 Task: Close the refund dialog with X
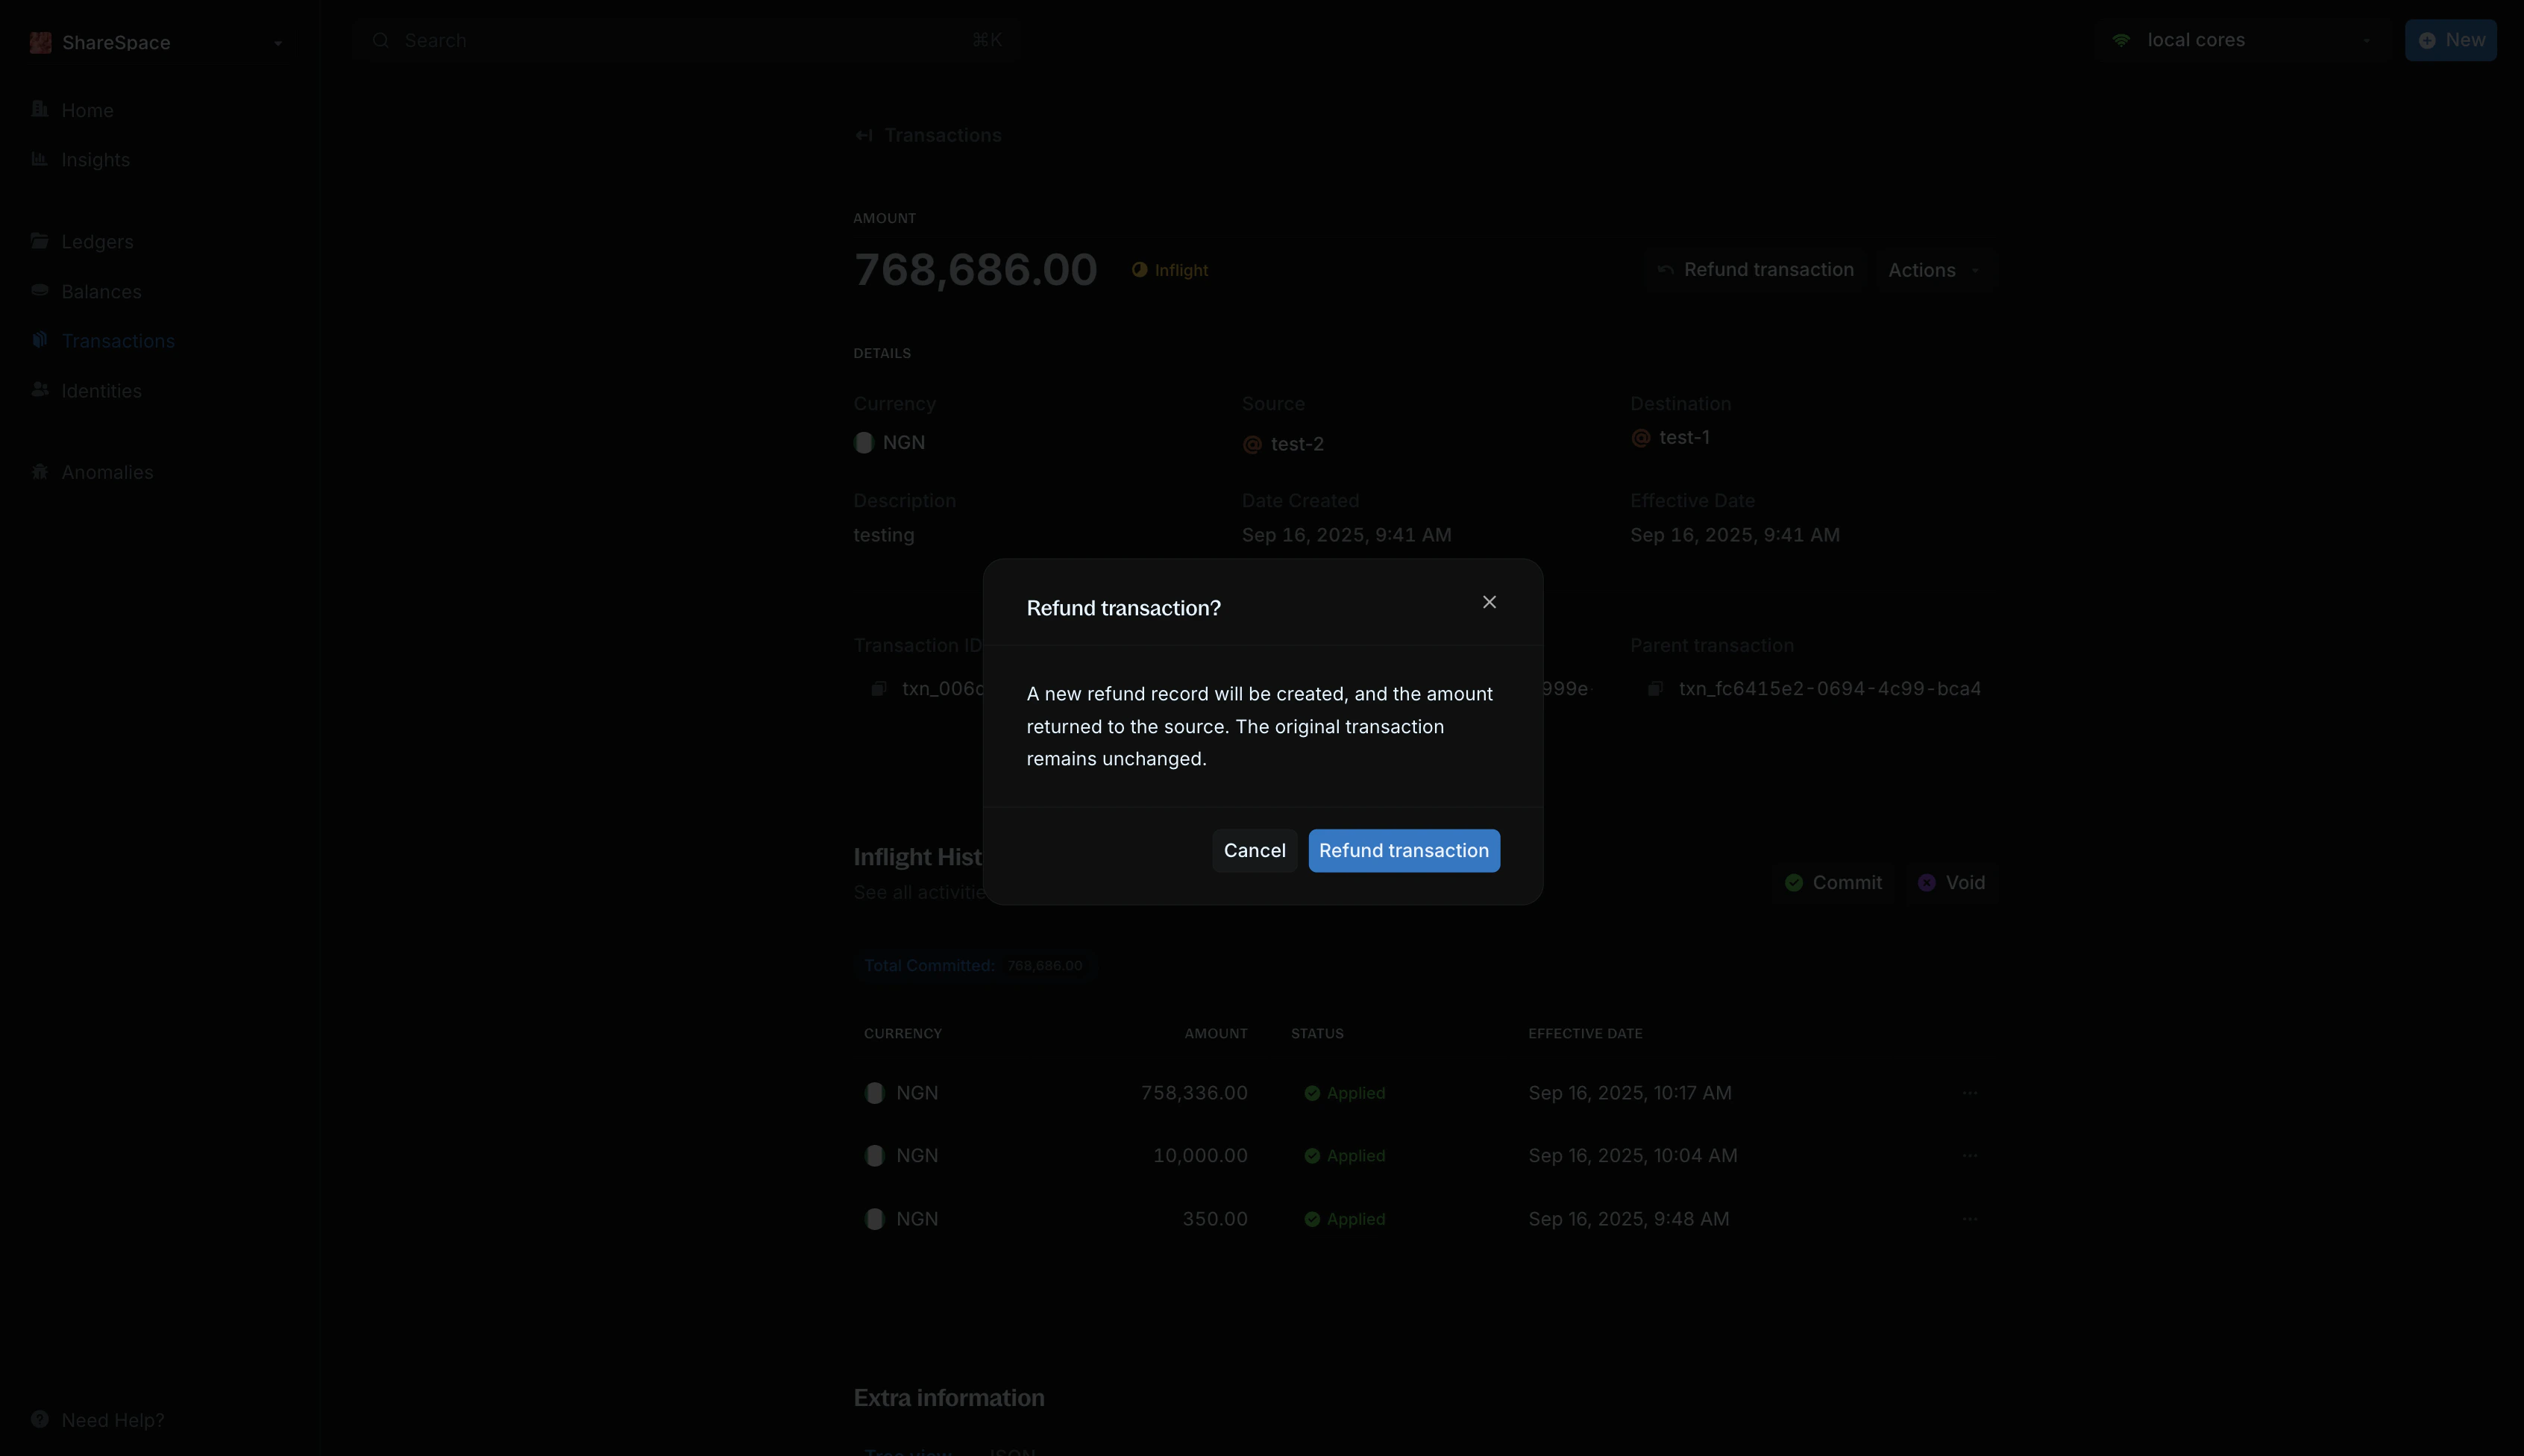point(1489,602)
